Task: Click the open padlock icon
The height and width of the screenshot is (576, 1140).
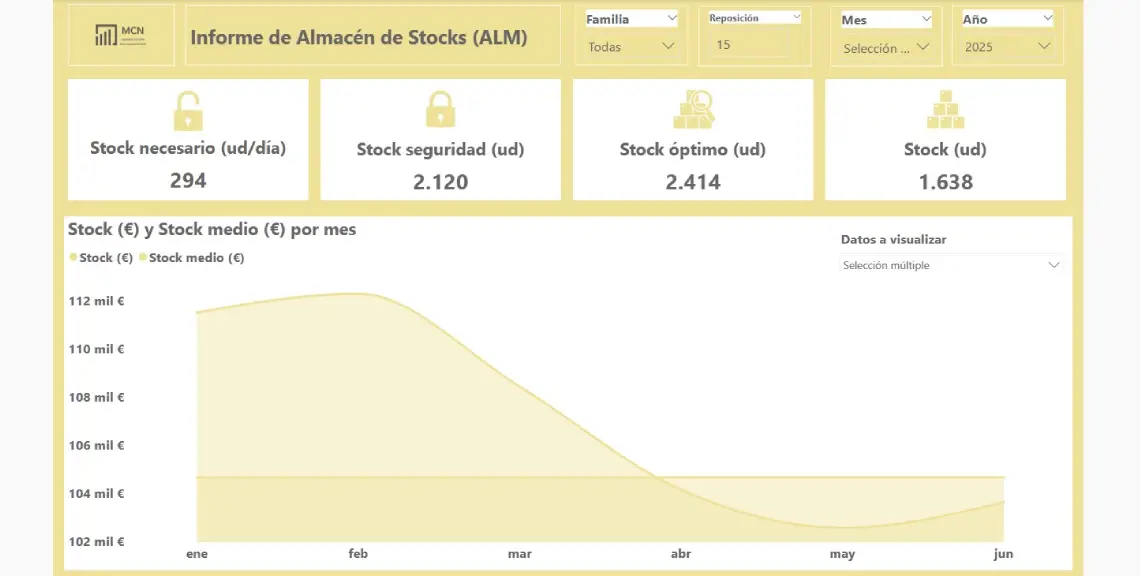Action: (x=188, y=110)
